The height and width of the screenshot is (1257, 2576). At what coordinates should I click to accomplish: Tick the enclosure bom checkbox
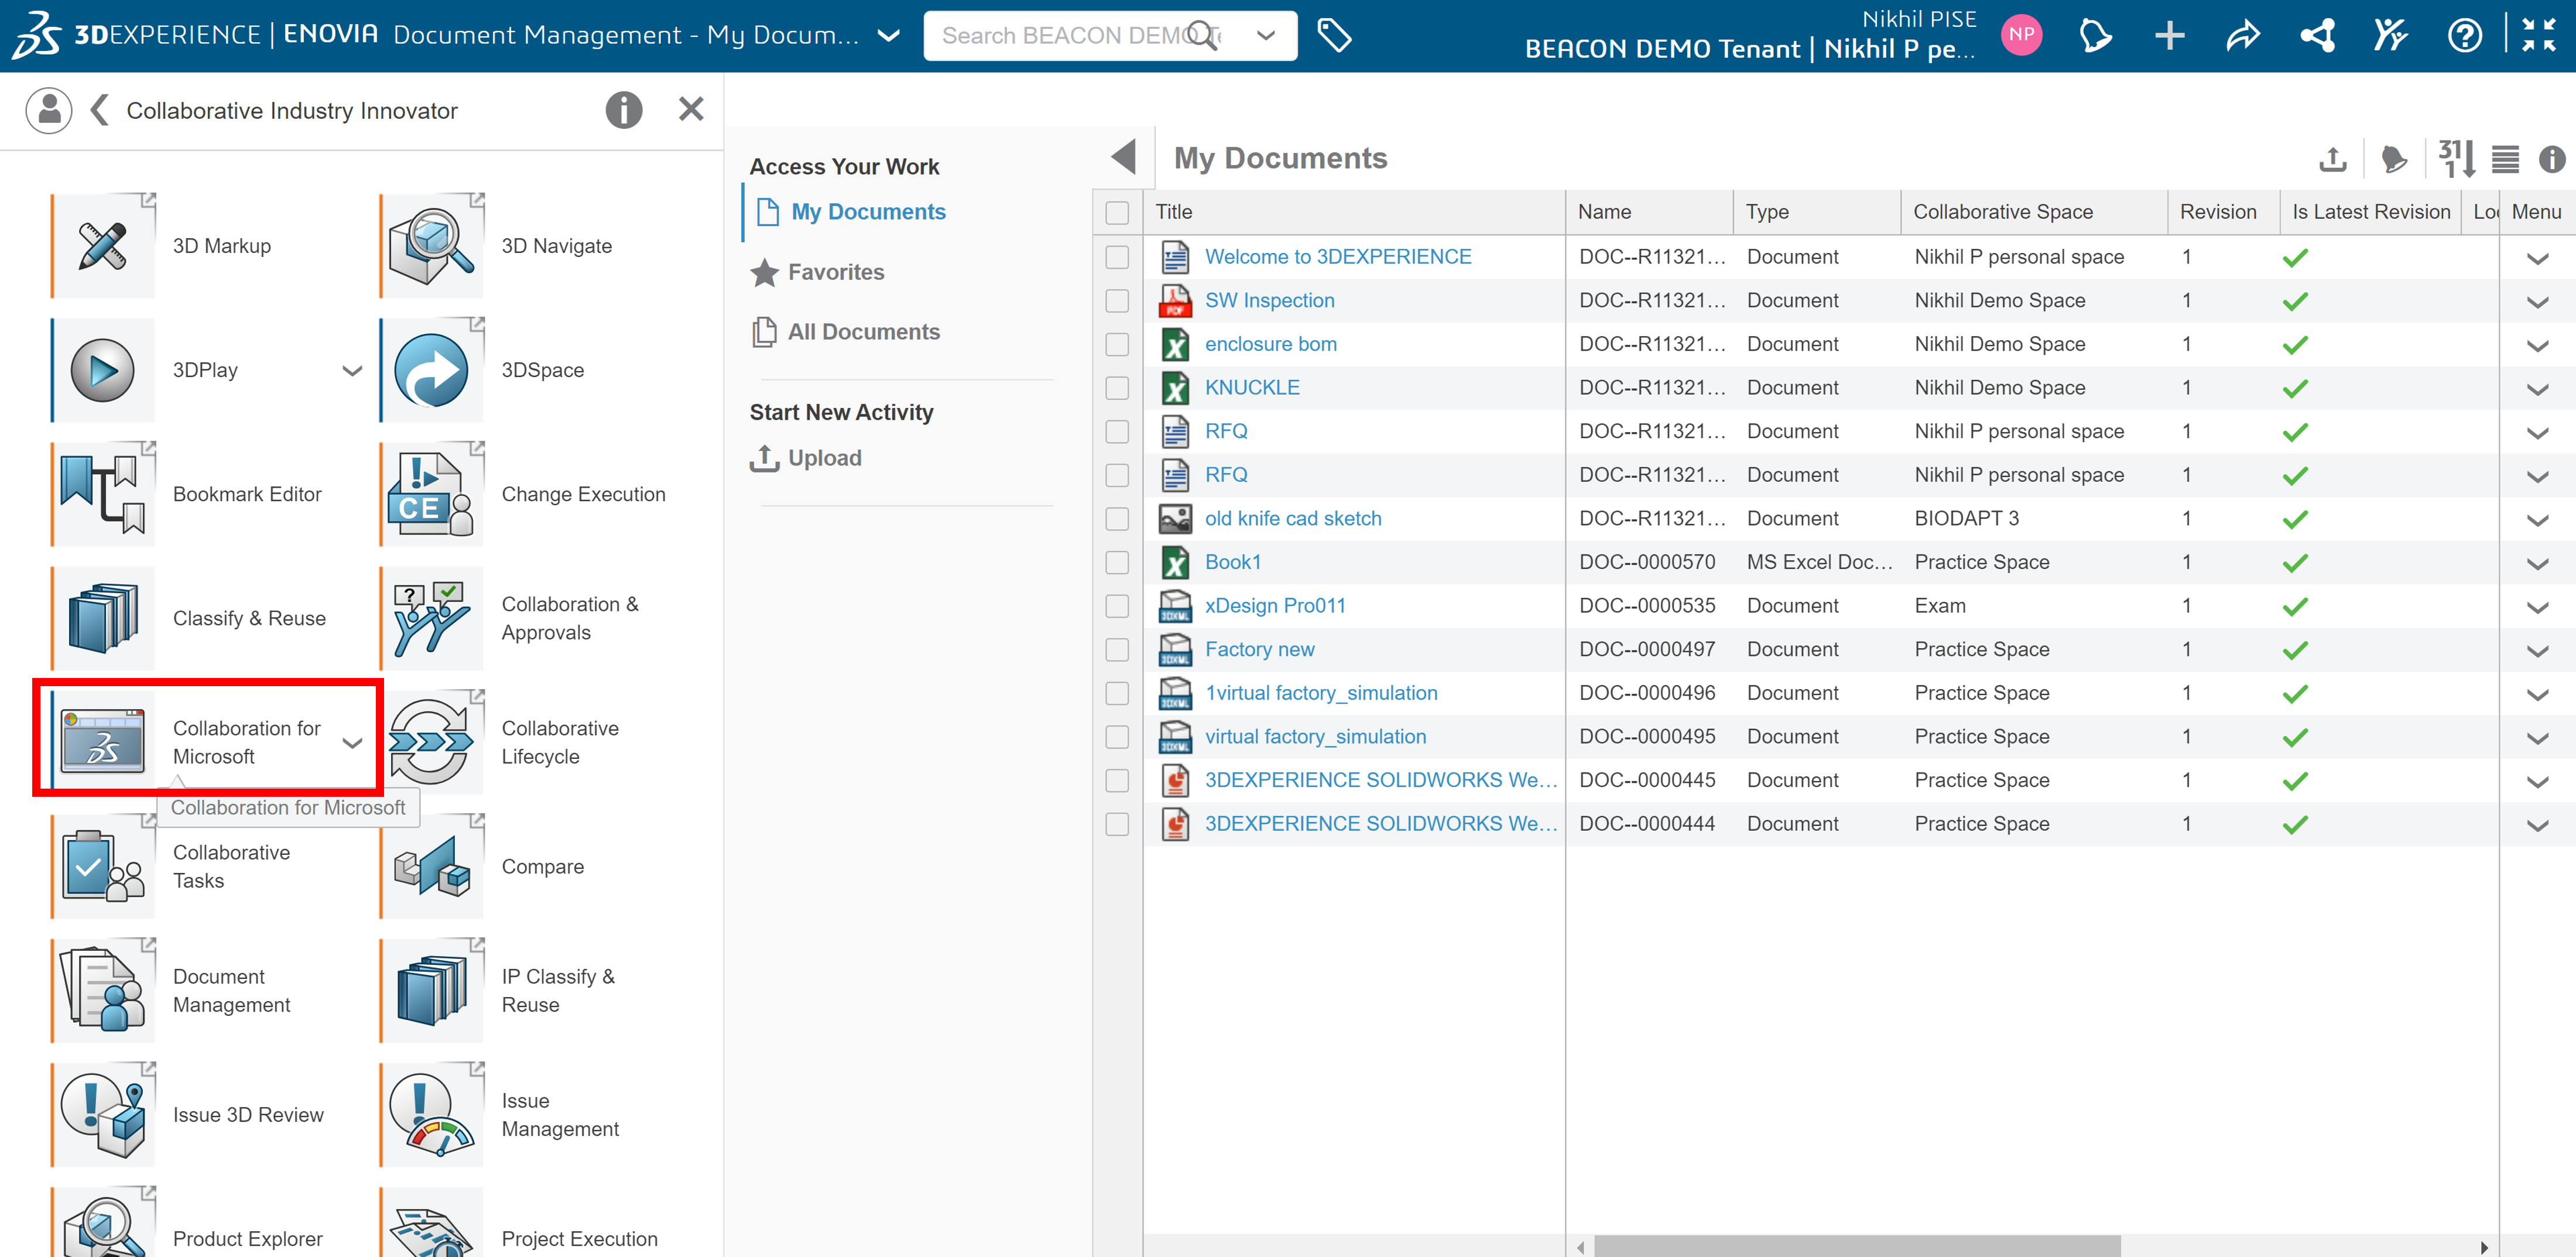pyautogui.click(x=1117, y=345)
